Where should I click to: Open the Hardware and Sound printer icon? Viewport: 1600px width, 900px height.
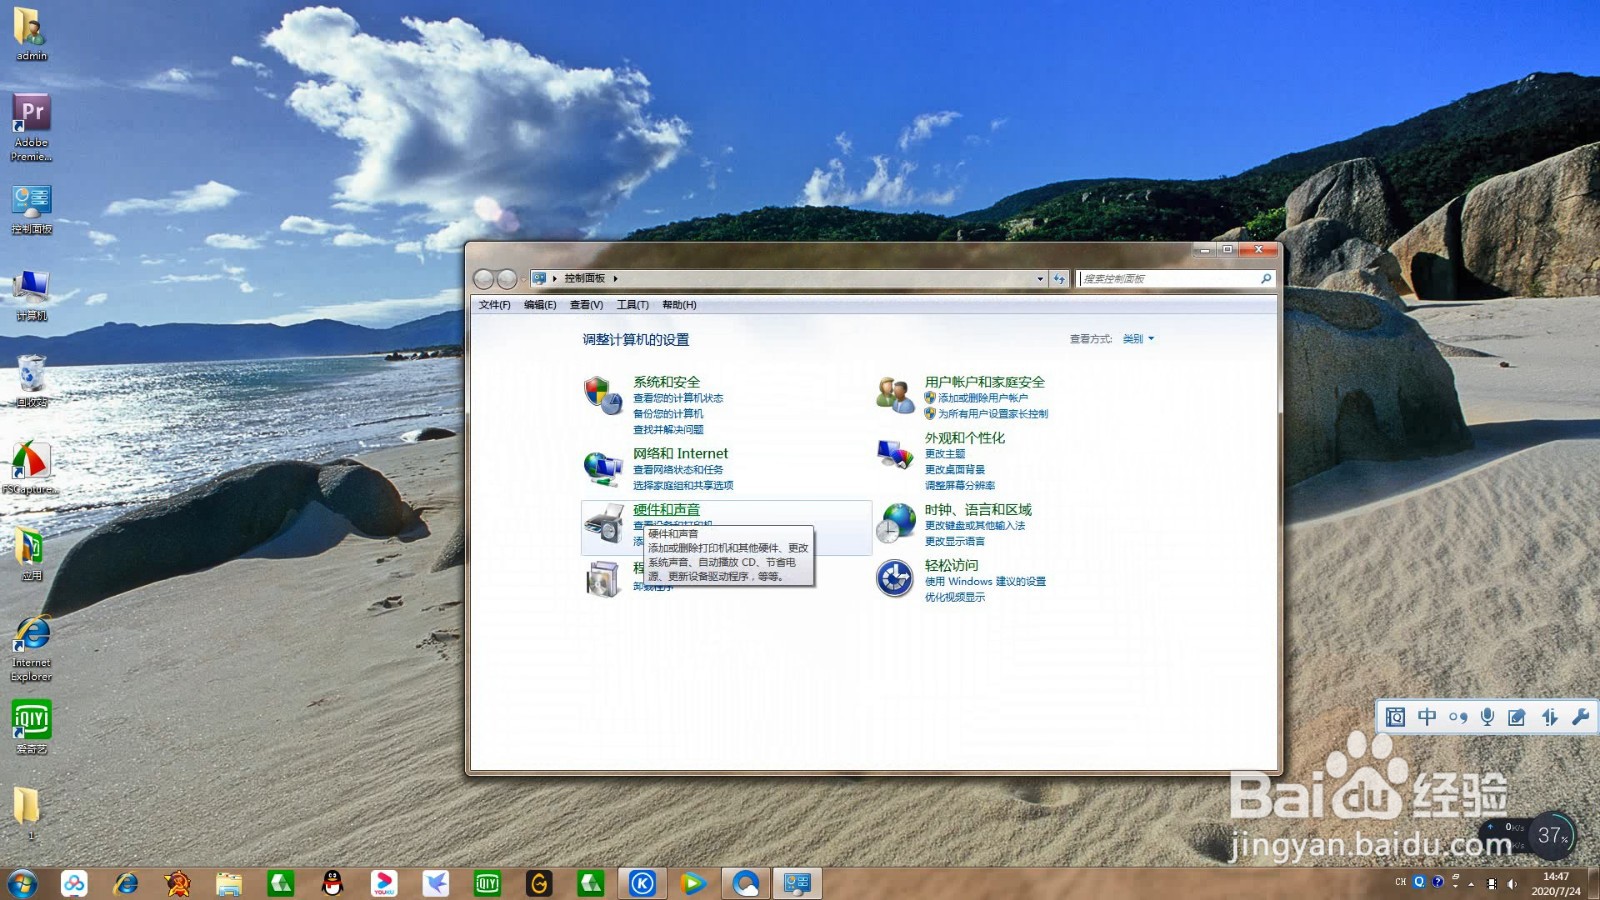(x=604, y=524)
